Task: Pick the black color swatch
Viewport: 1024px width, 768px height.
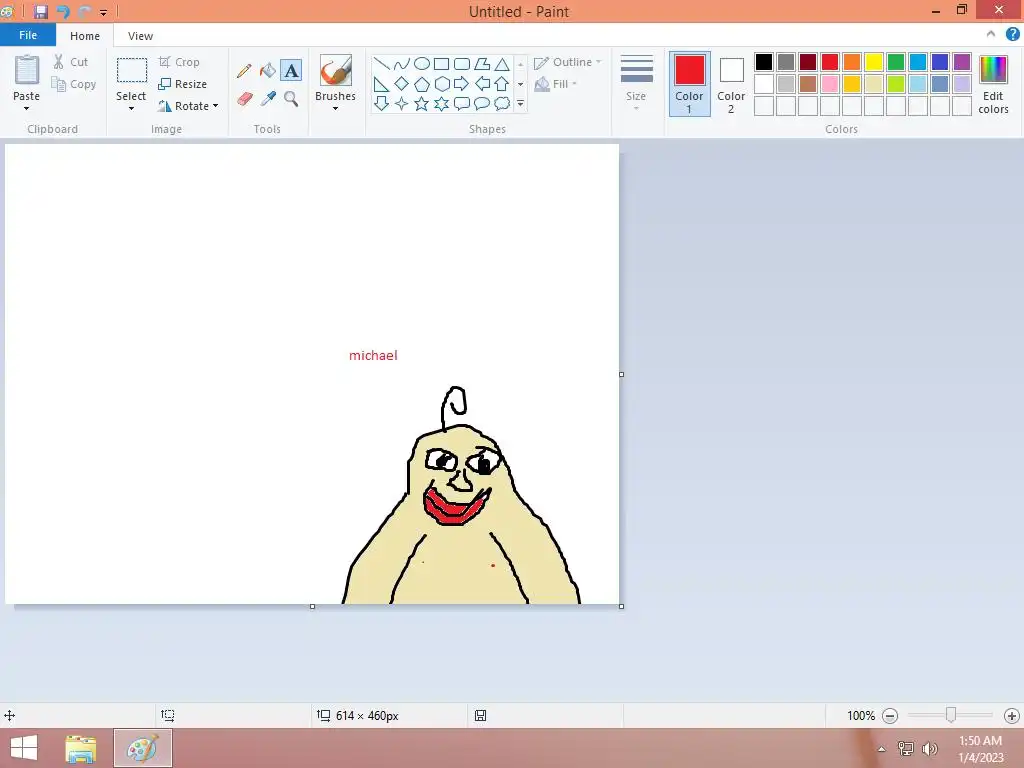Action: click(x=764, y=62)
